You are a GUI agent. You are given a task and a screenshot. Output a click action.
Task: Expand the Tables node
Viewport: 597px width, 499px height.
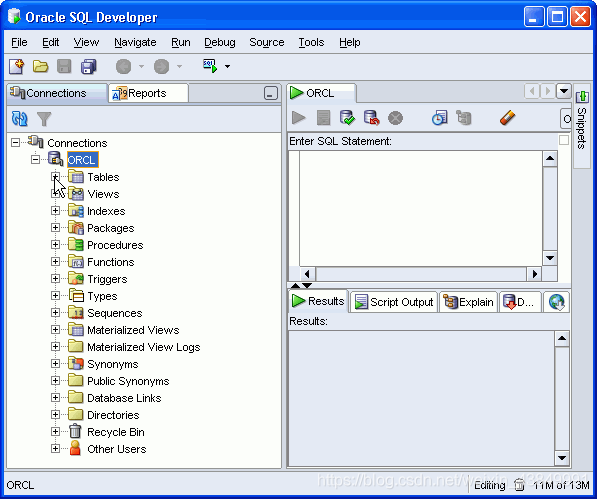pos(55,177)
